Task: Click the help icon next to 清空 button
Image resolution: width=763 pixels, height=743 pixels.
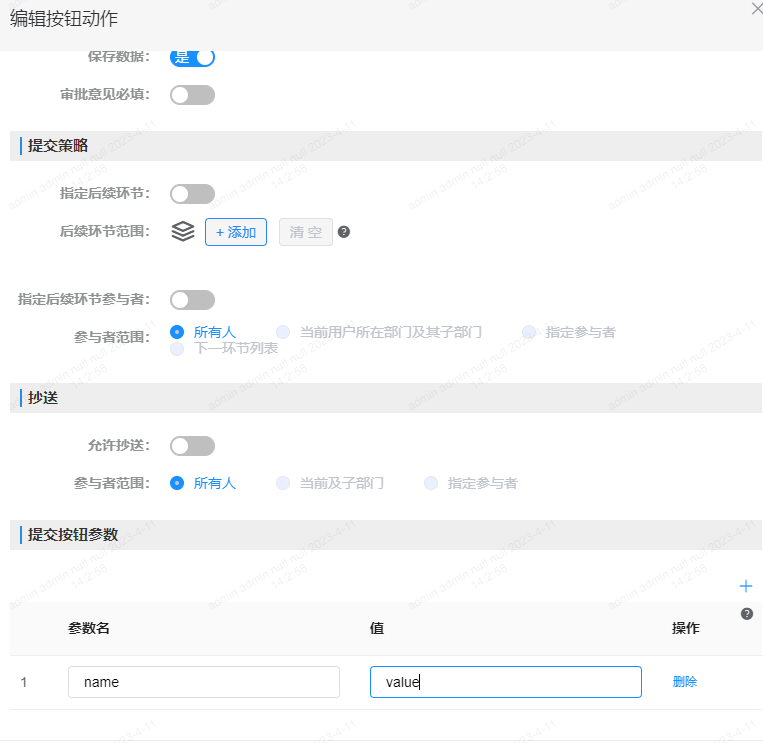Action: 344,232
